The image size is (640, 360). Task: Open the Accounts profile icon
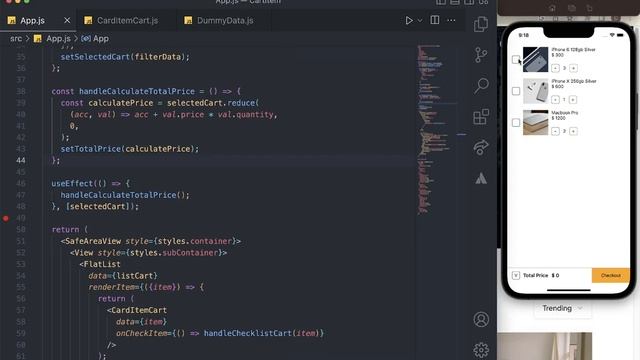click(x=481, y=319)
